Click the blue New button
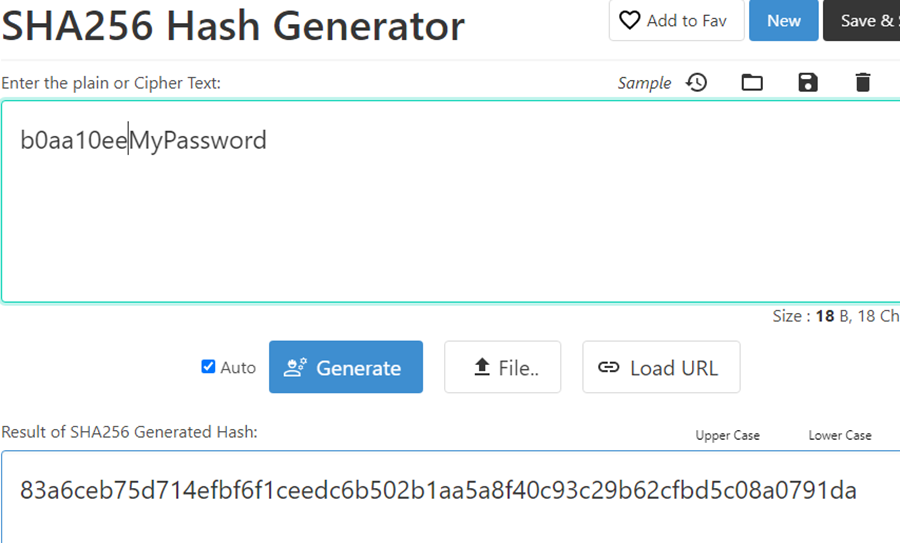 tap(783, 21)
